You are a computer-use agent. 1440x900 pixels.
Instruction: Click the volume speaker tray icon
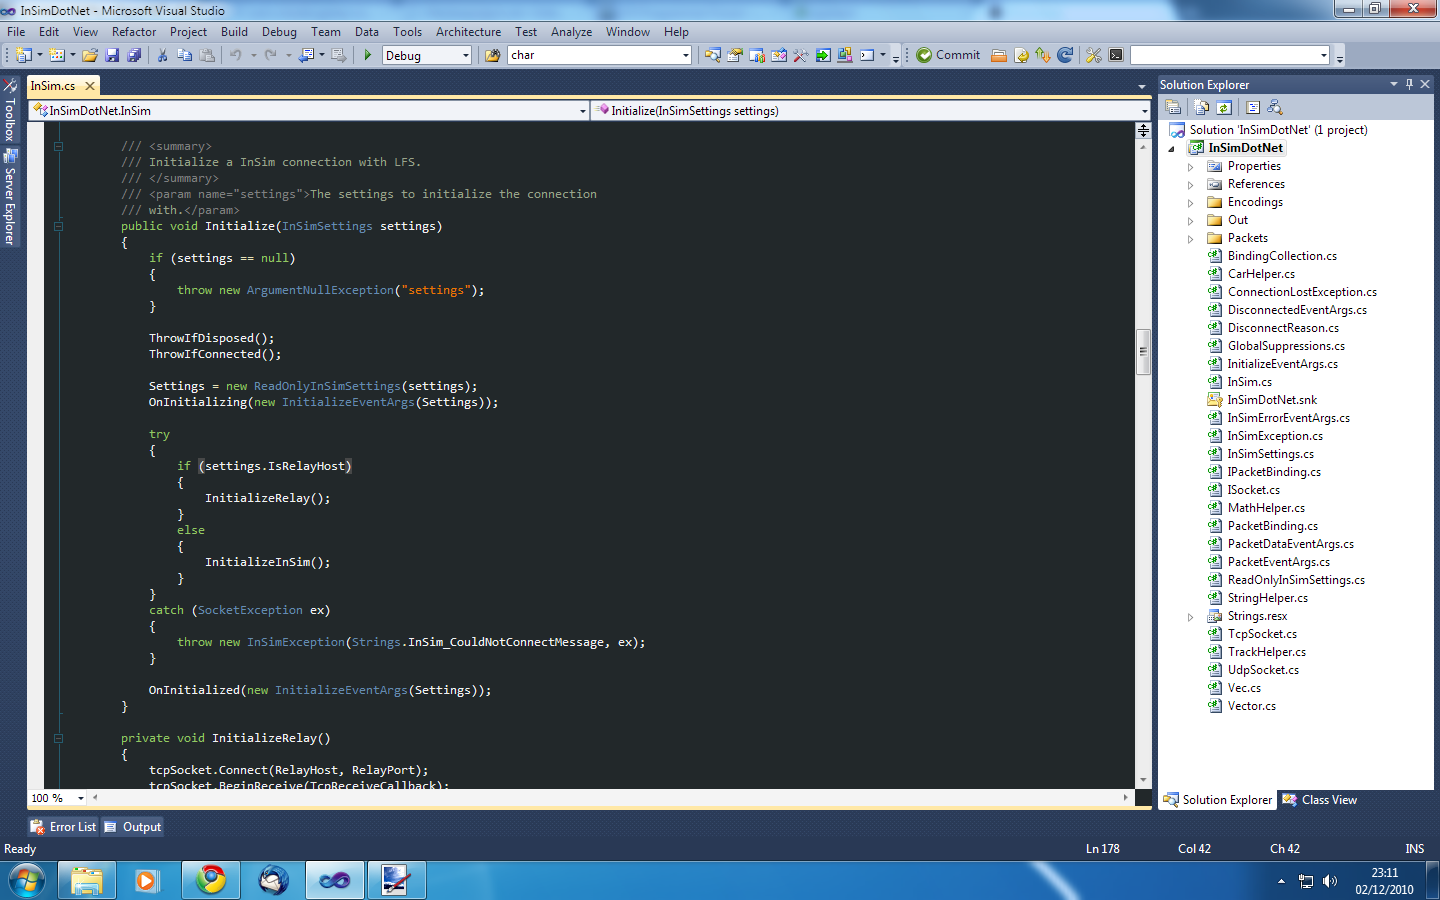tap(1330, 881)
